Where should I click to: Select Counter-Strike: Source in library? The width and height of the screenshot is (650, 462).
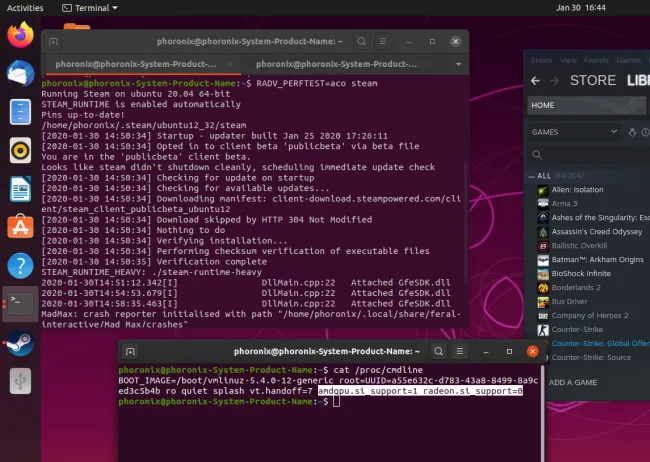click(591, 357)
